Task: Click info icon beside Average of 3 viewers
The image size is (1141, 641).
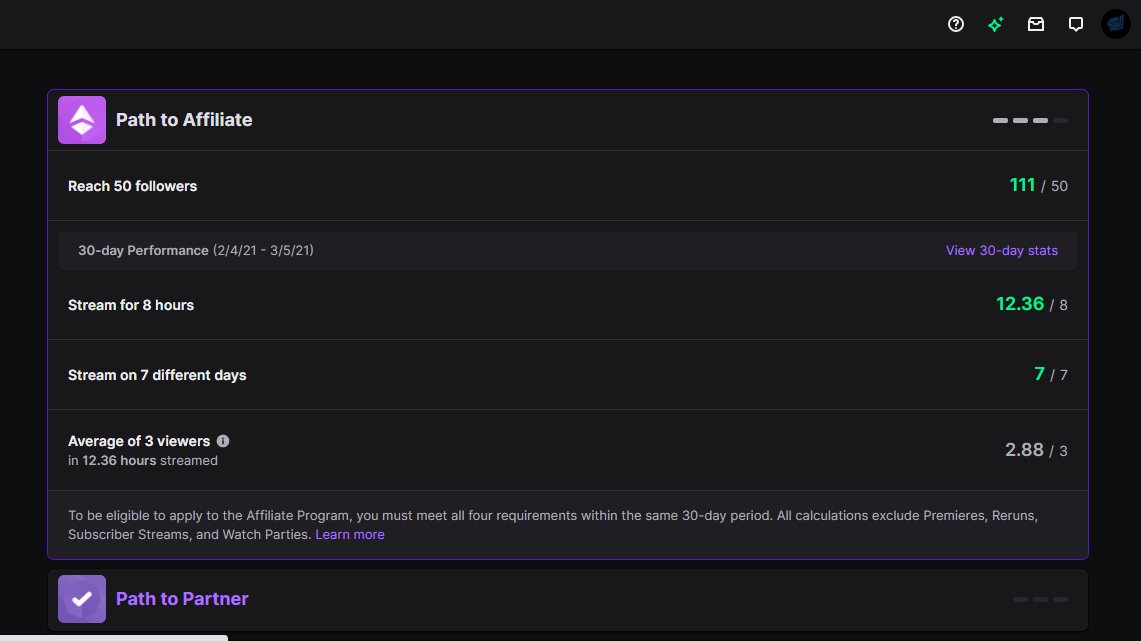Action: click(x=223, y=441)
